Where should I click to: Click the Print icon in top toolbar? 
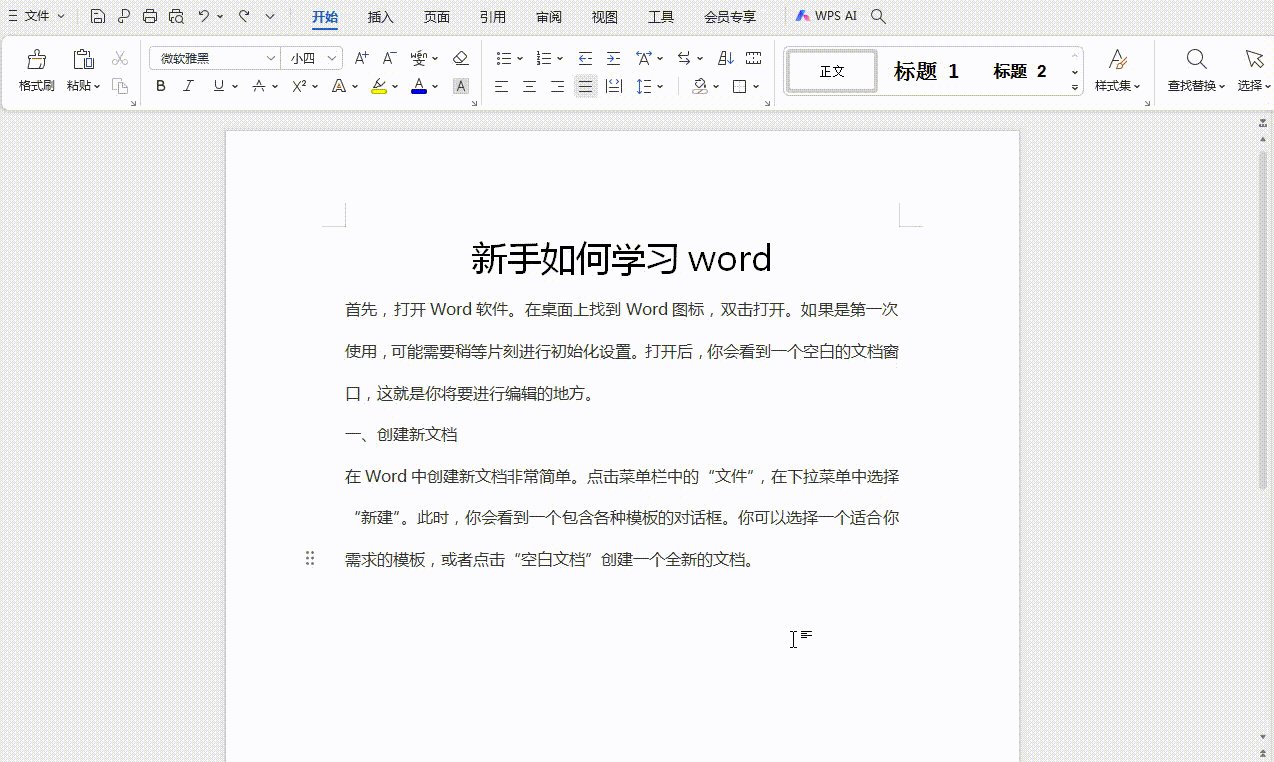[150, 16]
